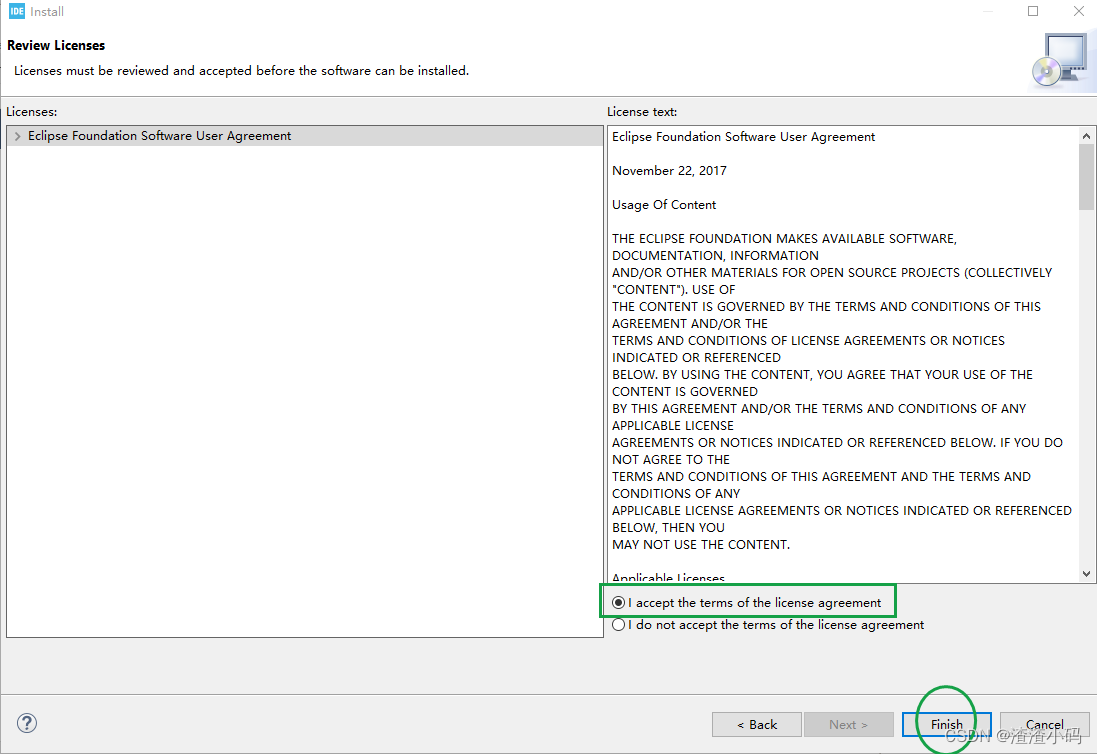Click the help question mark icon
Screen dimensions: 1097x754
(x=27, y=723)
